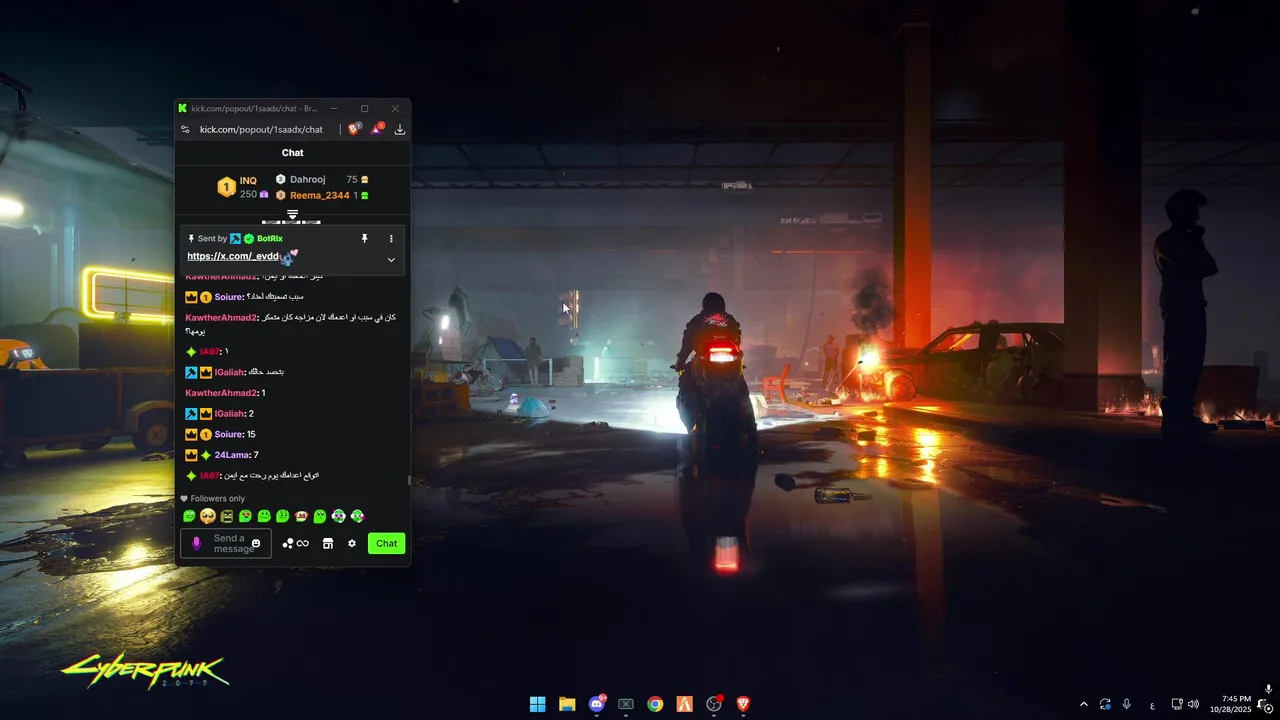Select Reema_2344 on the gift leaderboard
The height and width of the screenshot is (720, 1280).
[320, 195]
